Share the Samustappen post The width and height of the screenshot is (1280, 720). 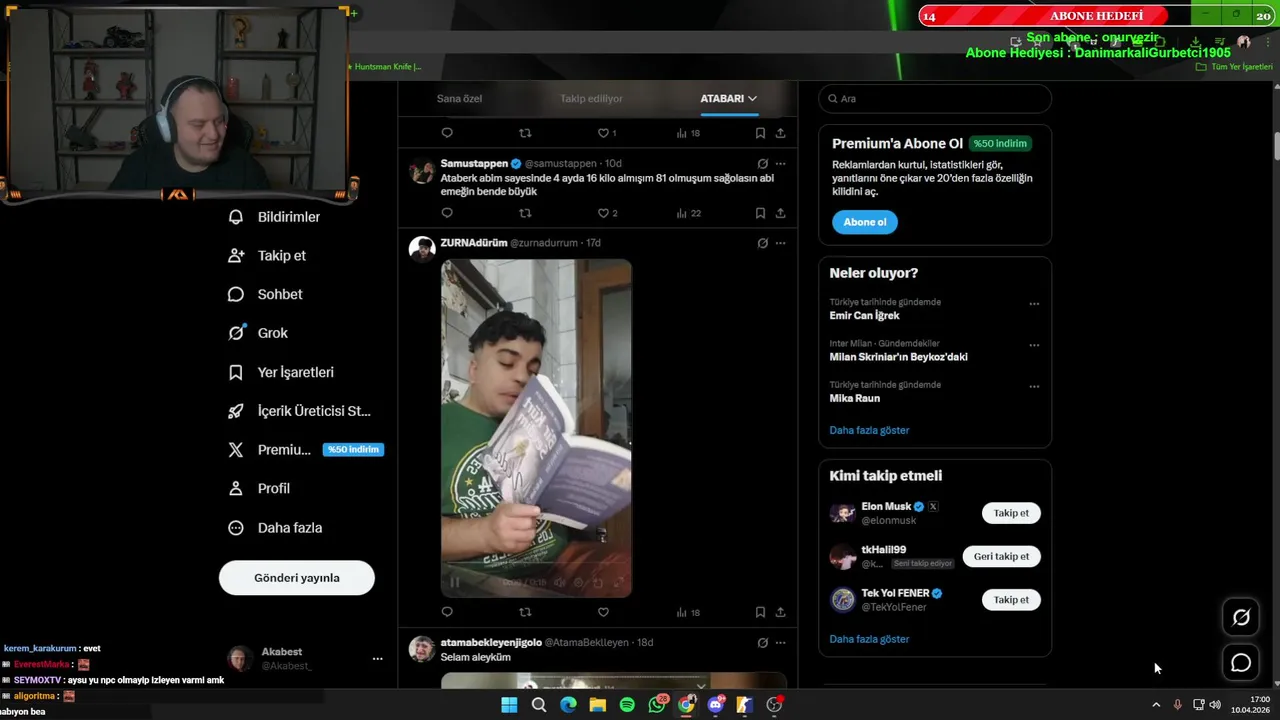780,213
